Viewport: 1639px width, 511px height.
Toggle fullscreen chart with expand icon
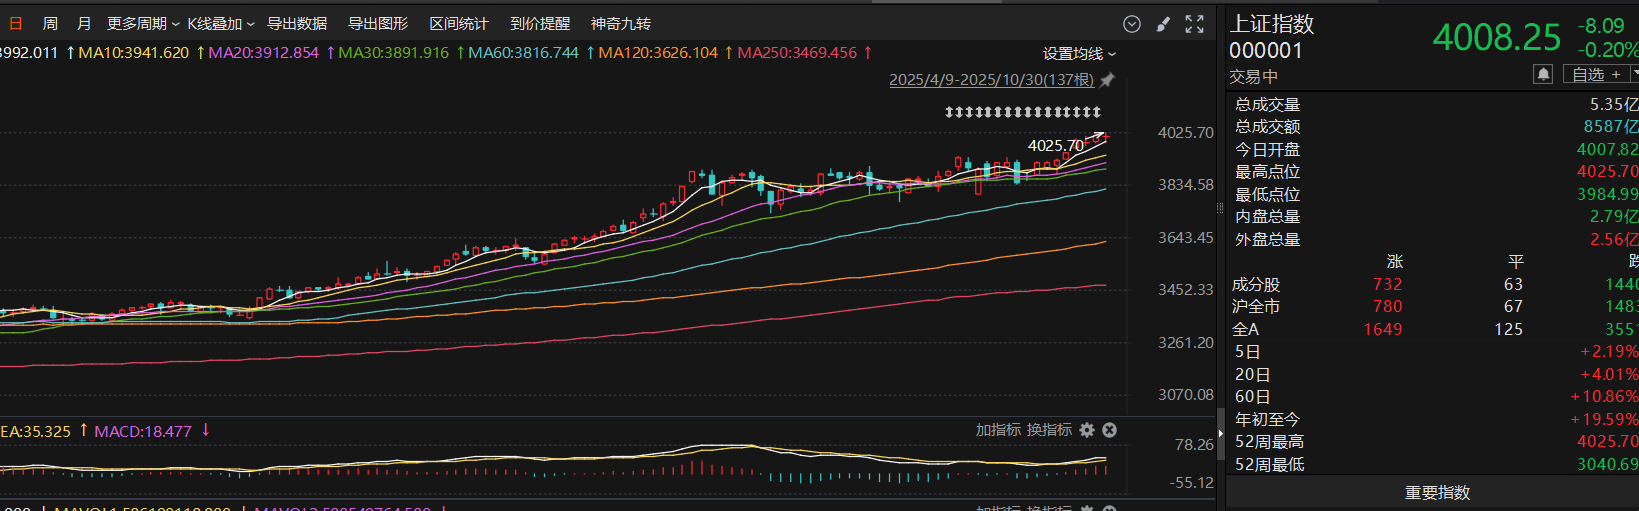coord(1194,24)
